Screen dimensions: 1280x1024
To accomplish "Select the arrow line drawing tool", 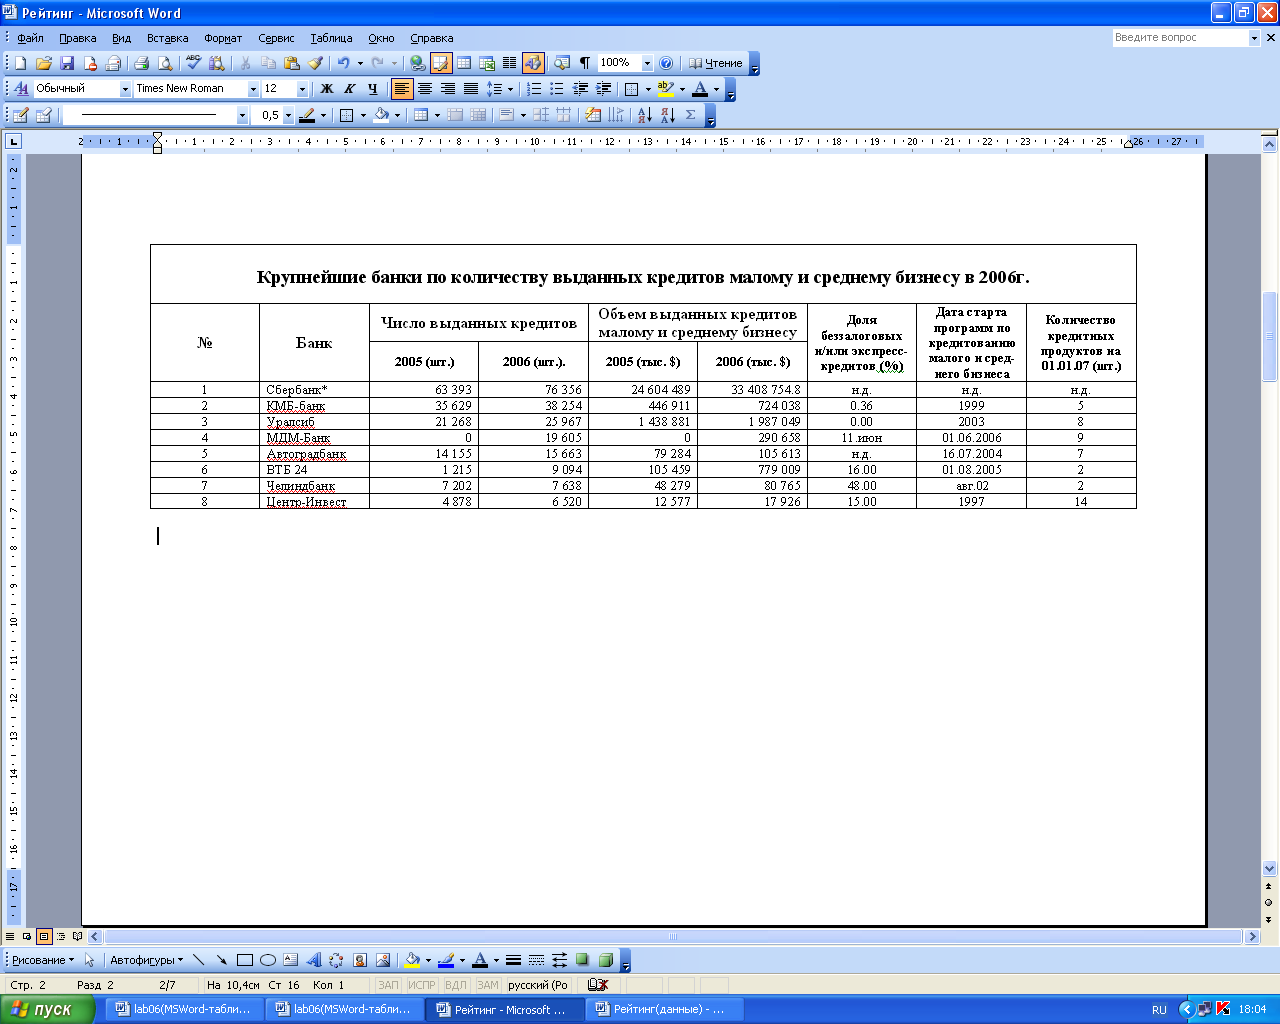I will [x=221, y=960].
